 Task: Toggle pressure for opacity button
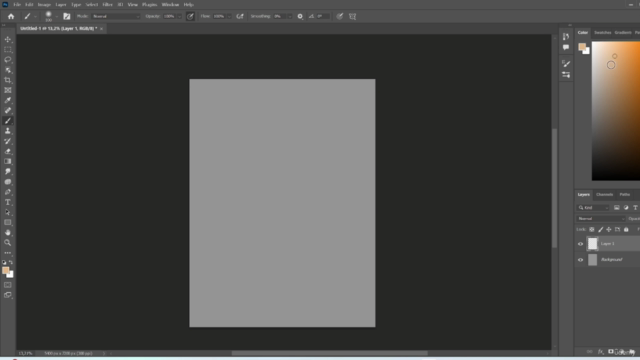click(x=190, y=16)
